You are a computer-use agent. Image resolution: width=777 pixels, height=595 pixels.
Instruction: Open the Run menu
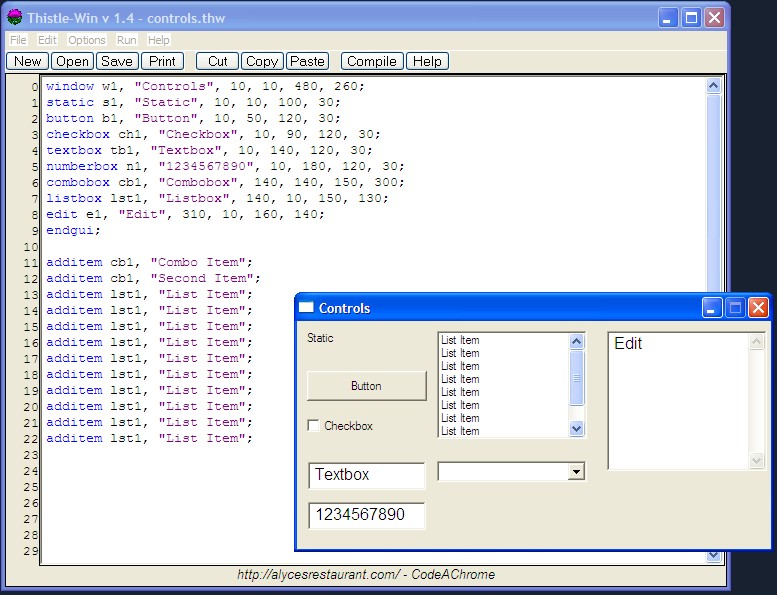tap(126, 40)
